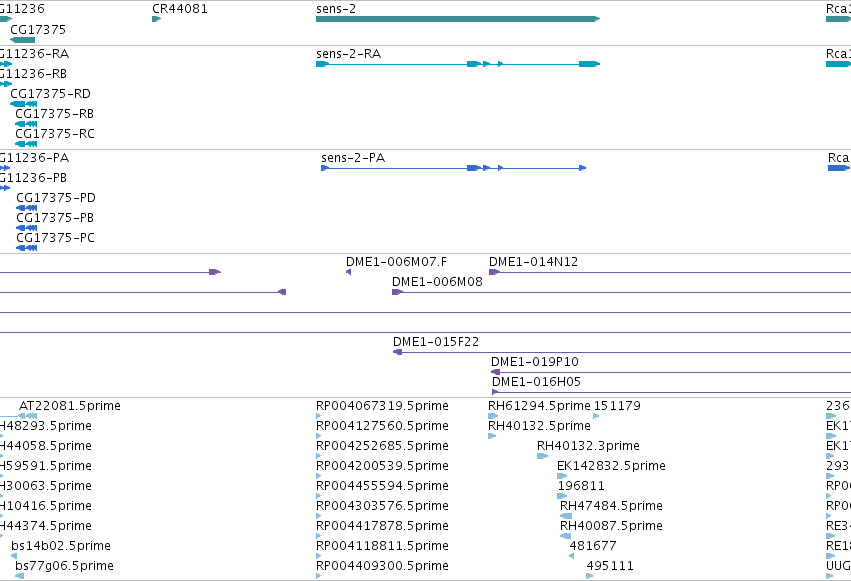851x581 pixels.
Task: Select the CG17375-PC protein
Action: coord(27,248)
